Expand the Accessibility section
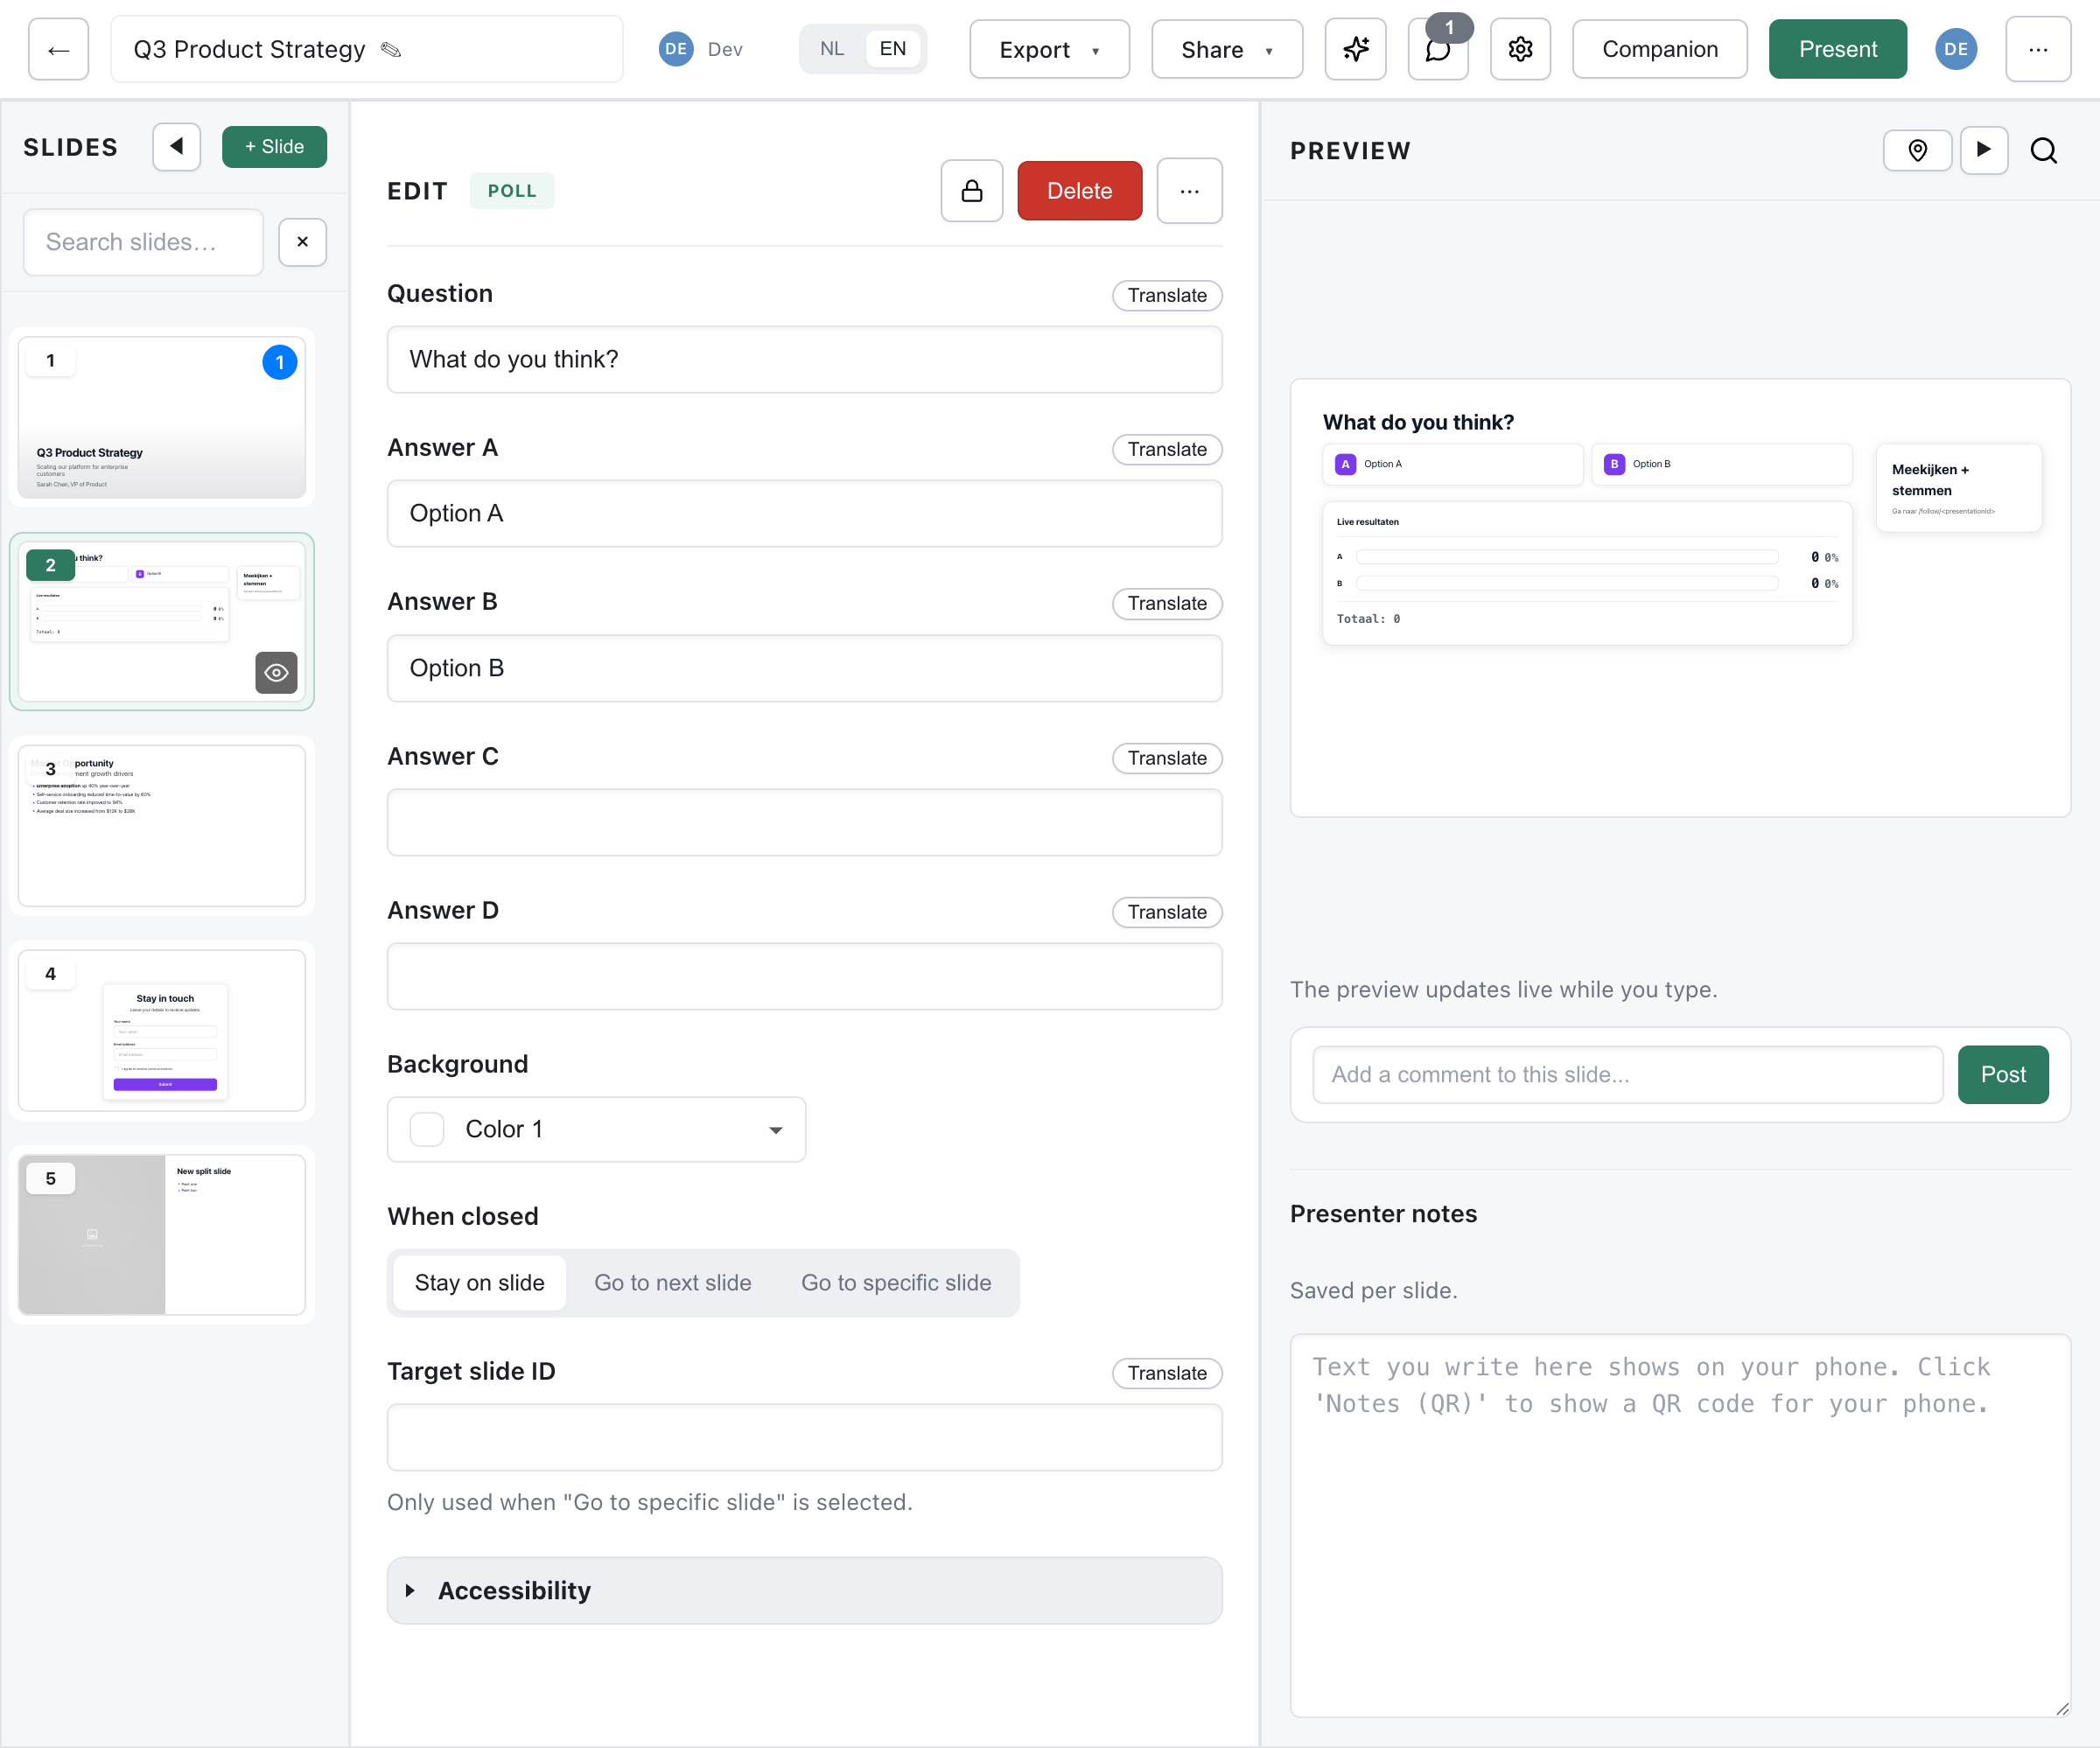Viewport: 2100px width, 1748px height. coord(805,1590)
